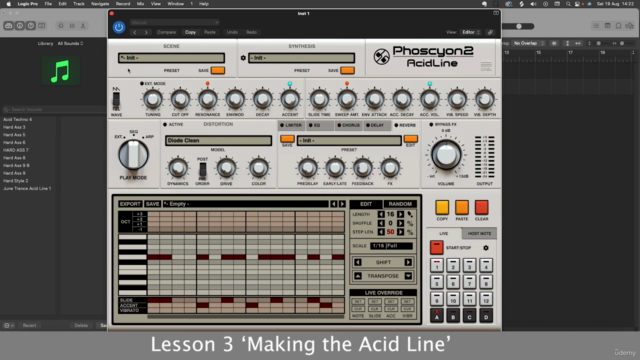Open the FX preset Init display

point(349,140)
